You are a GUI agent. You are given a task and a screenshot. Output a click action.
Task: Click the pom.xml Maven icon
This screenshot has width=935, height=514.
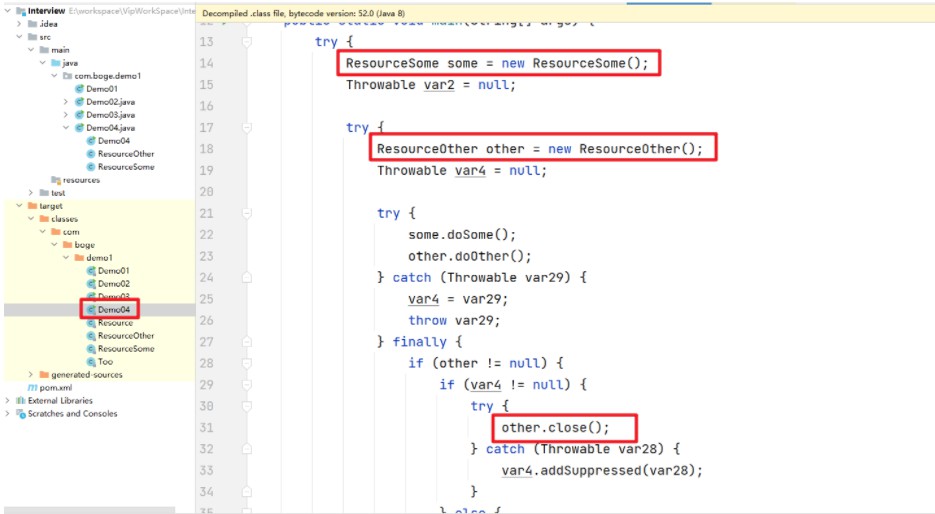(x=32, y=388)
